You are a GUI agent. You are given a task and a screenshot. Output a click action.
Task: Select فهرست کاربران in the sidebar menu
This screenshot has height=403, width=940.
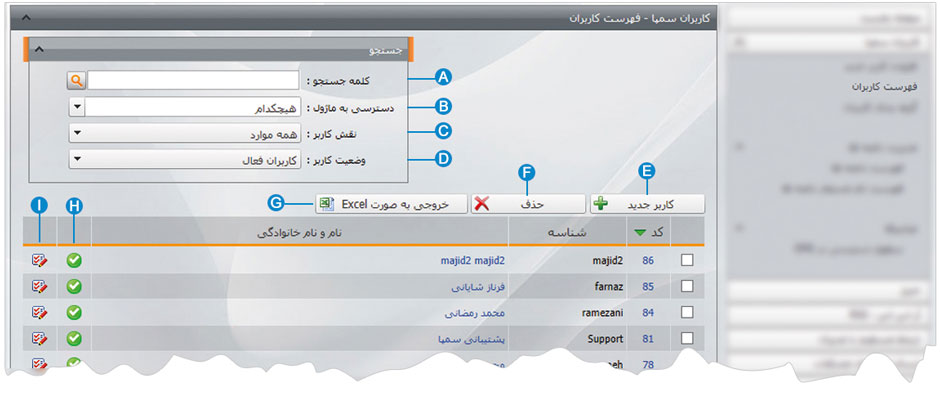tap(850, 87)
